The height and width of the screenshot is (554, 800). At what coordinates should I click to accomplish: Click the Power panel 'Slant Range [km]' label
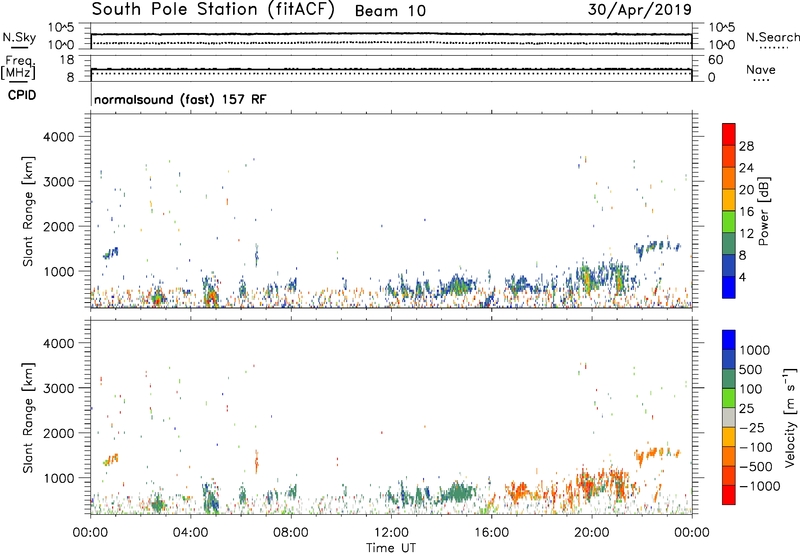[28, 211]
